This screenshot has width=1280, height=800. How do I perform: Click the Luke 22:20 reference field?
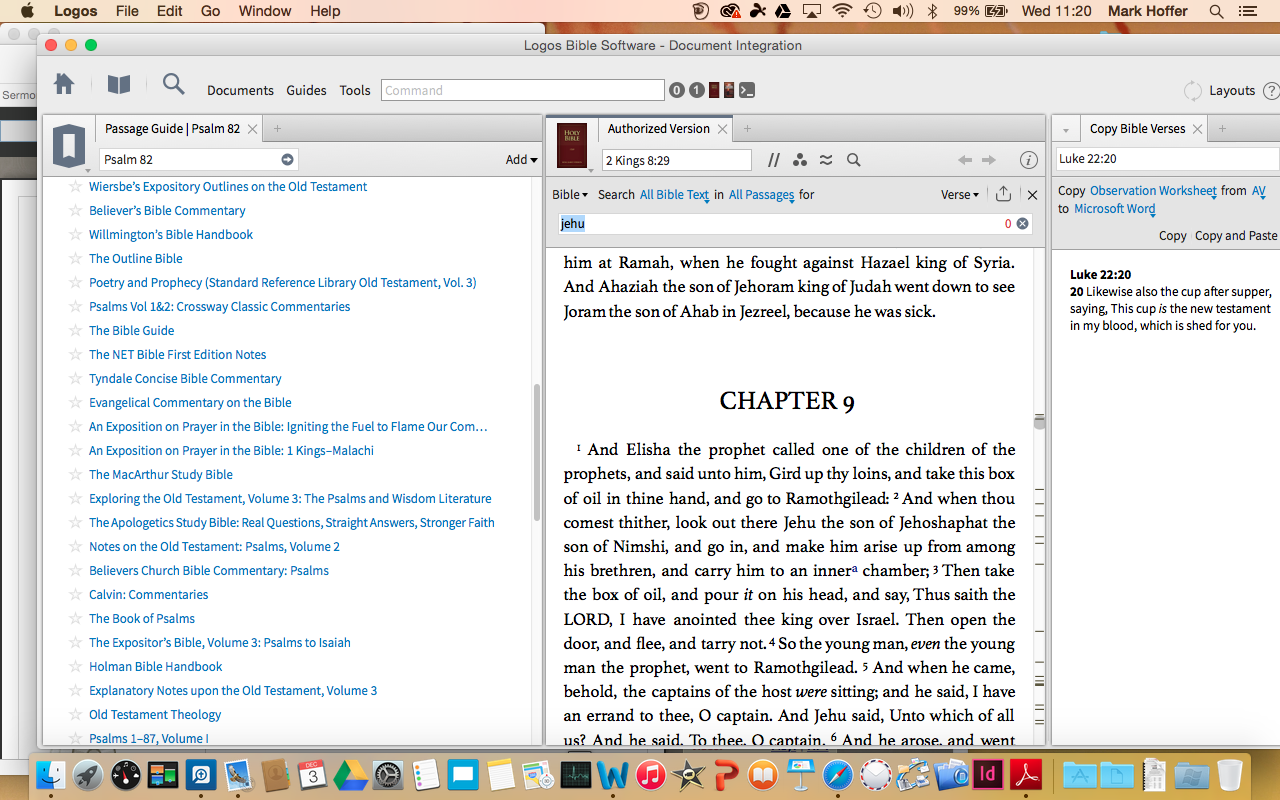click(x=1168, y=159)
